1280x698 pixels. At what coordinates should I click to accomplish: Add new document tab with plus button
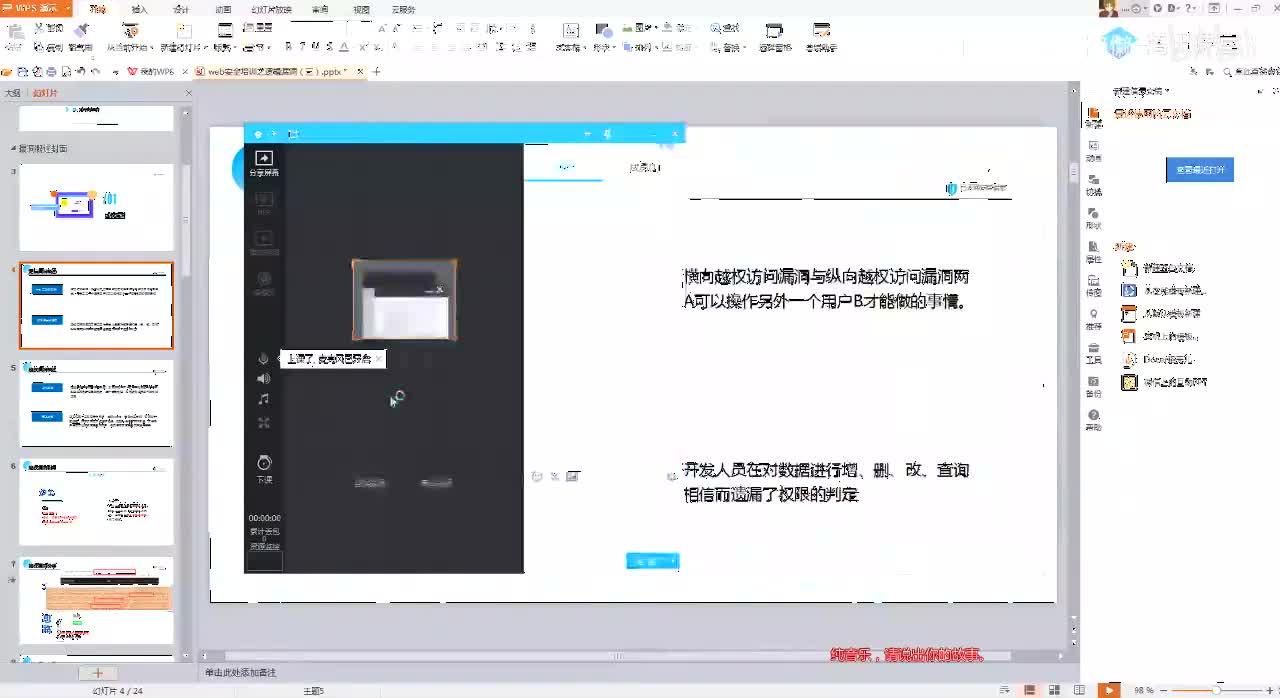pyautogui.click(x=377, y=72)
